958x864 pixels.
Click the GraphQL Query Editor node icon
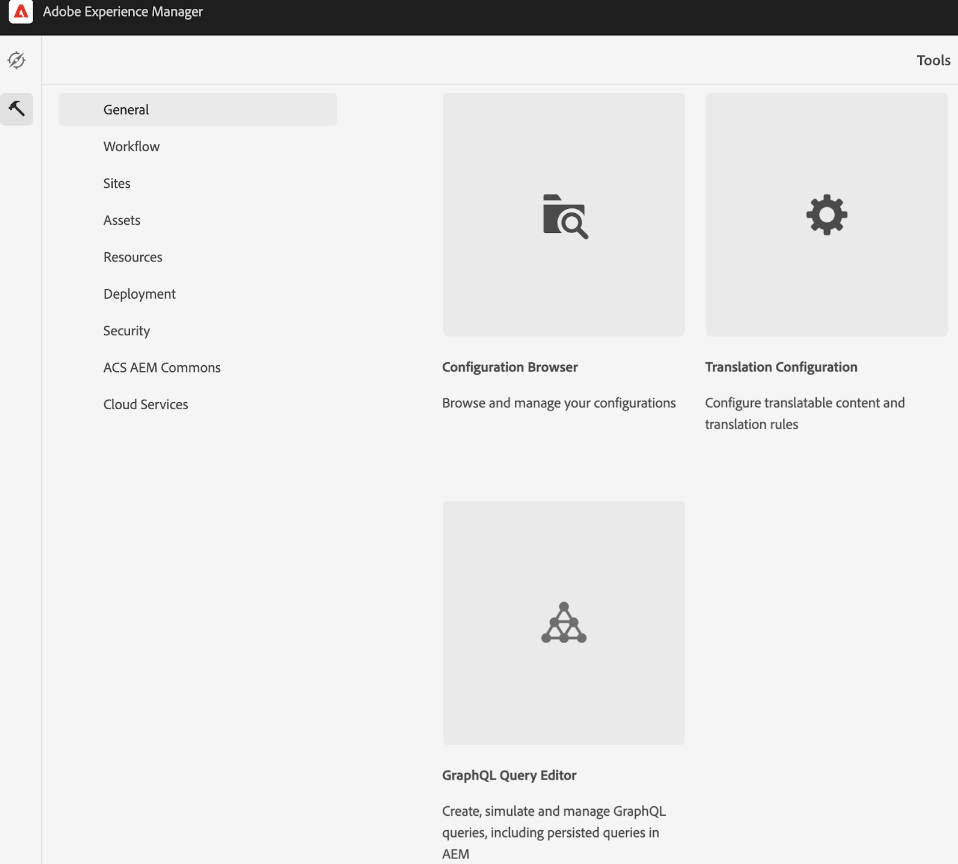[x=563, y=622]
